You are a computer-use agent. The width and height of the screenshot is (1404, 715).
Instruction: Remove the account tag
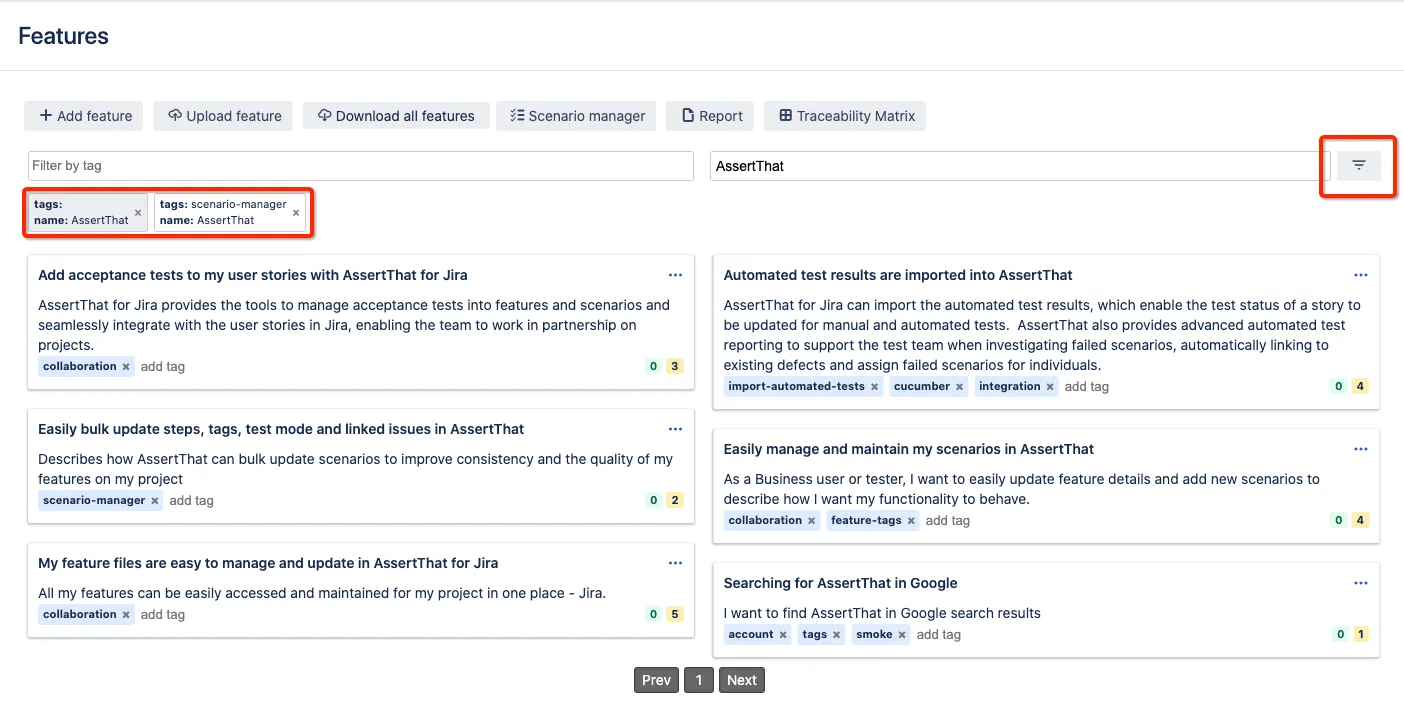(783, 635)
